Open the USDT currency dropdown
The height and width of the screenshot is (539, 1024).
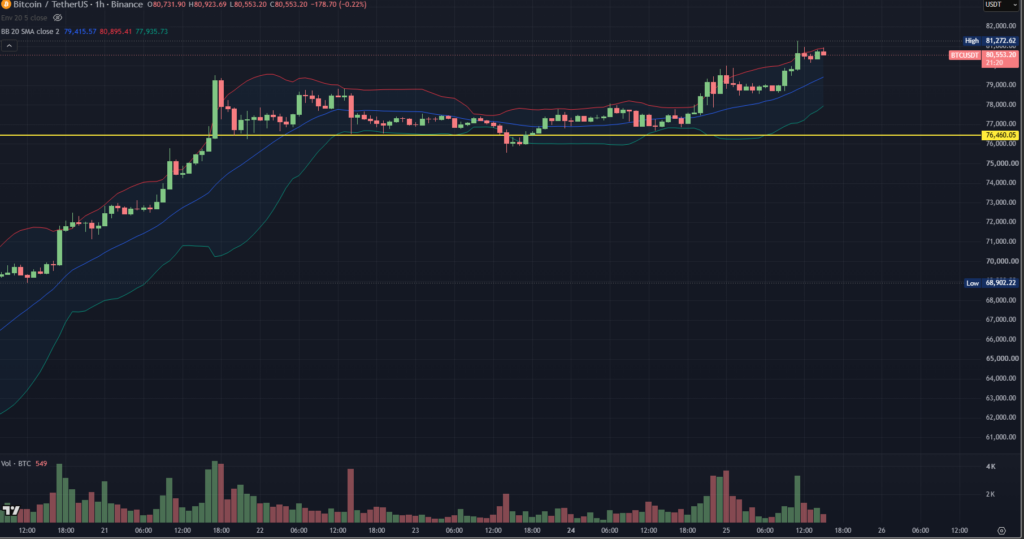point(1001,5)
